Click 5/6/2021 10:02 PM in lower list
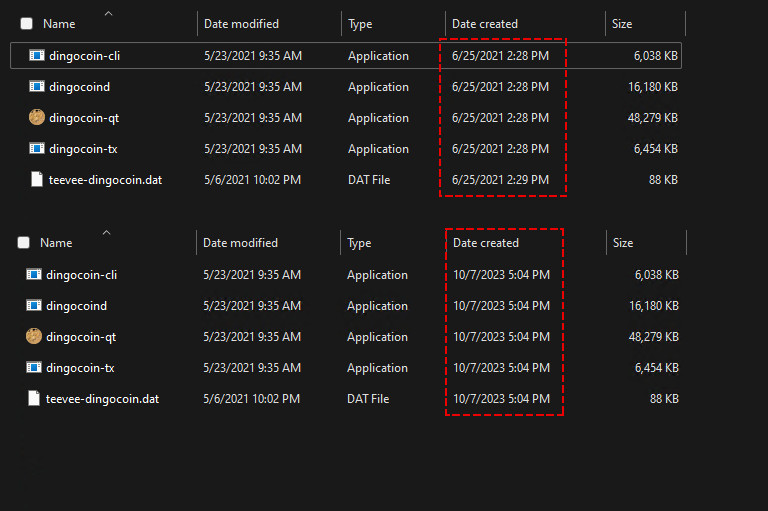Viewport: 768px width, 511px height. pos(251,399)
